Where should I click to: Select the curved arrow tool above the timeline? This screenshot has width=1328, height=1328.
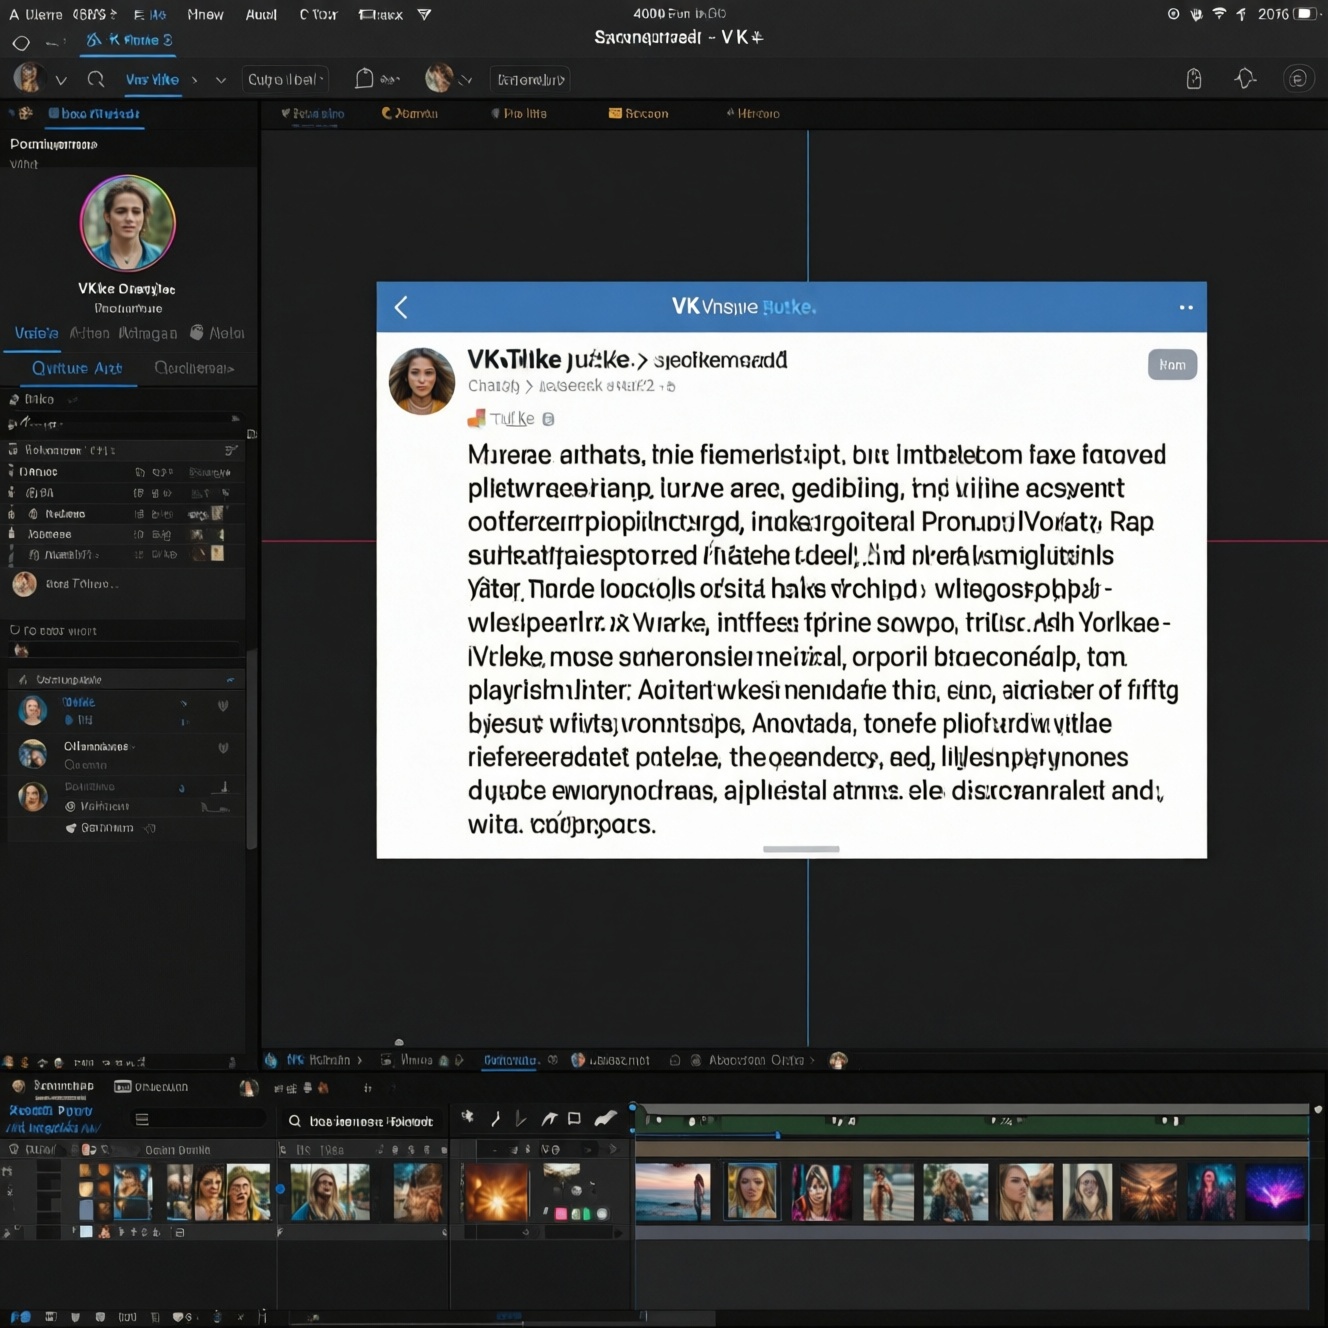pyautogui.click(x=549, y=1119)
